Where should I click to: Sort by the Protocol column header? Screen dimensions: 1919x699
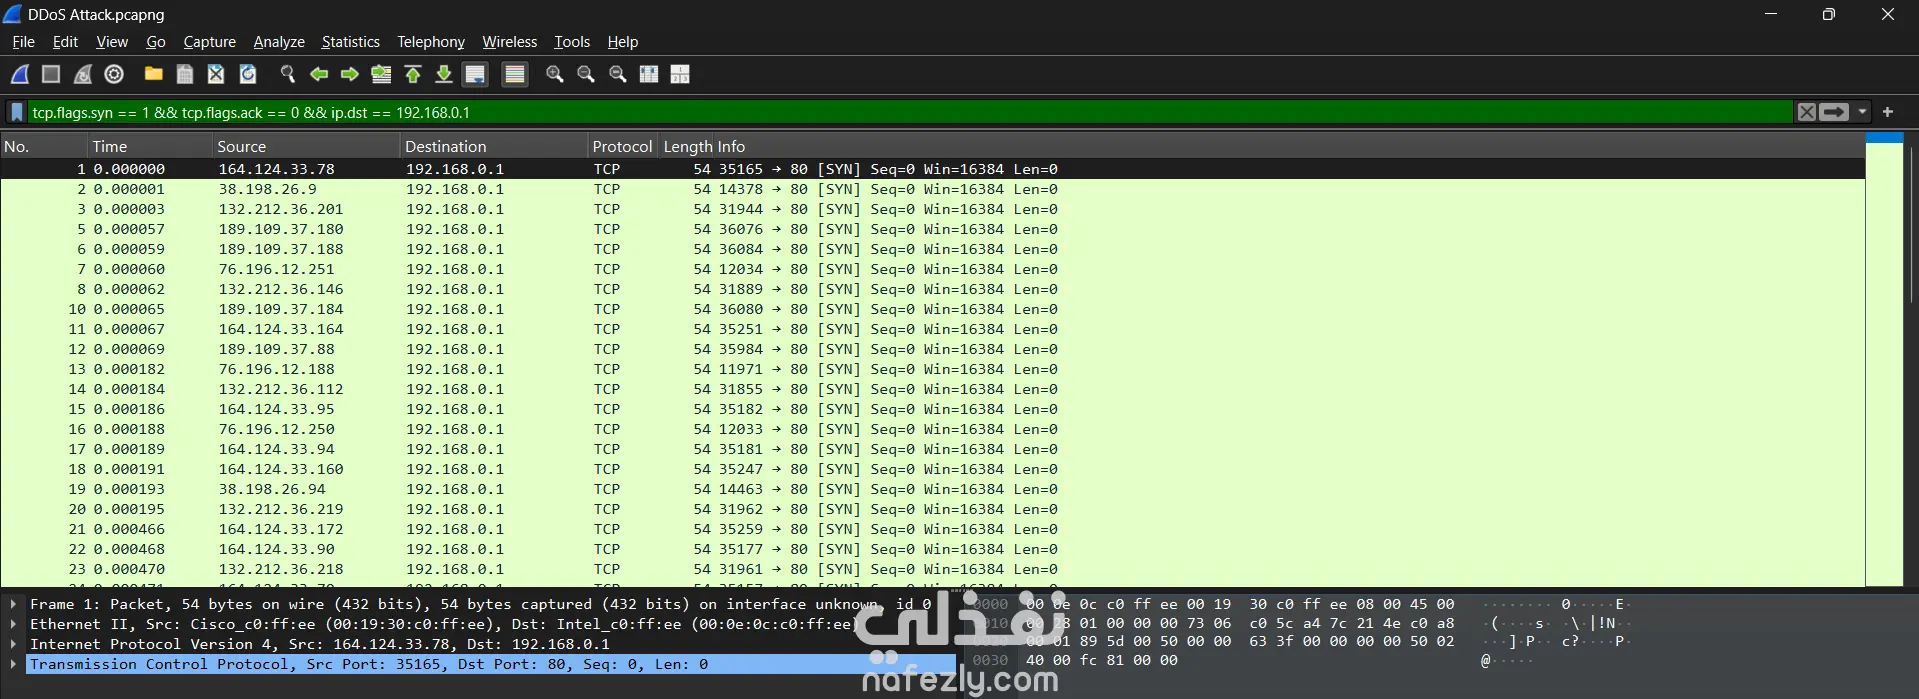[x=623, y=146]
